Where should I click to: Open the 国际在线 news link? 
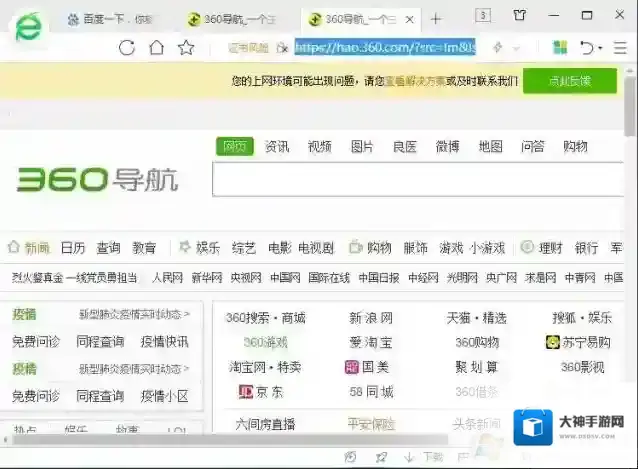point(329,278)
